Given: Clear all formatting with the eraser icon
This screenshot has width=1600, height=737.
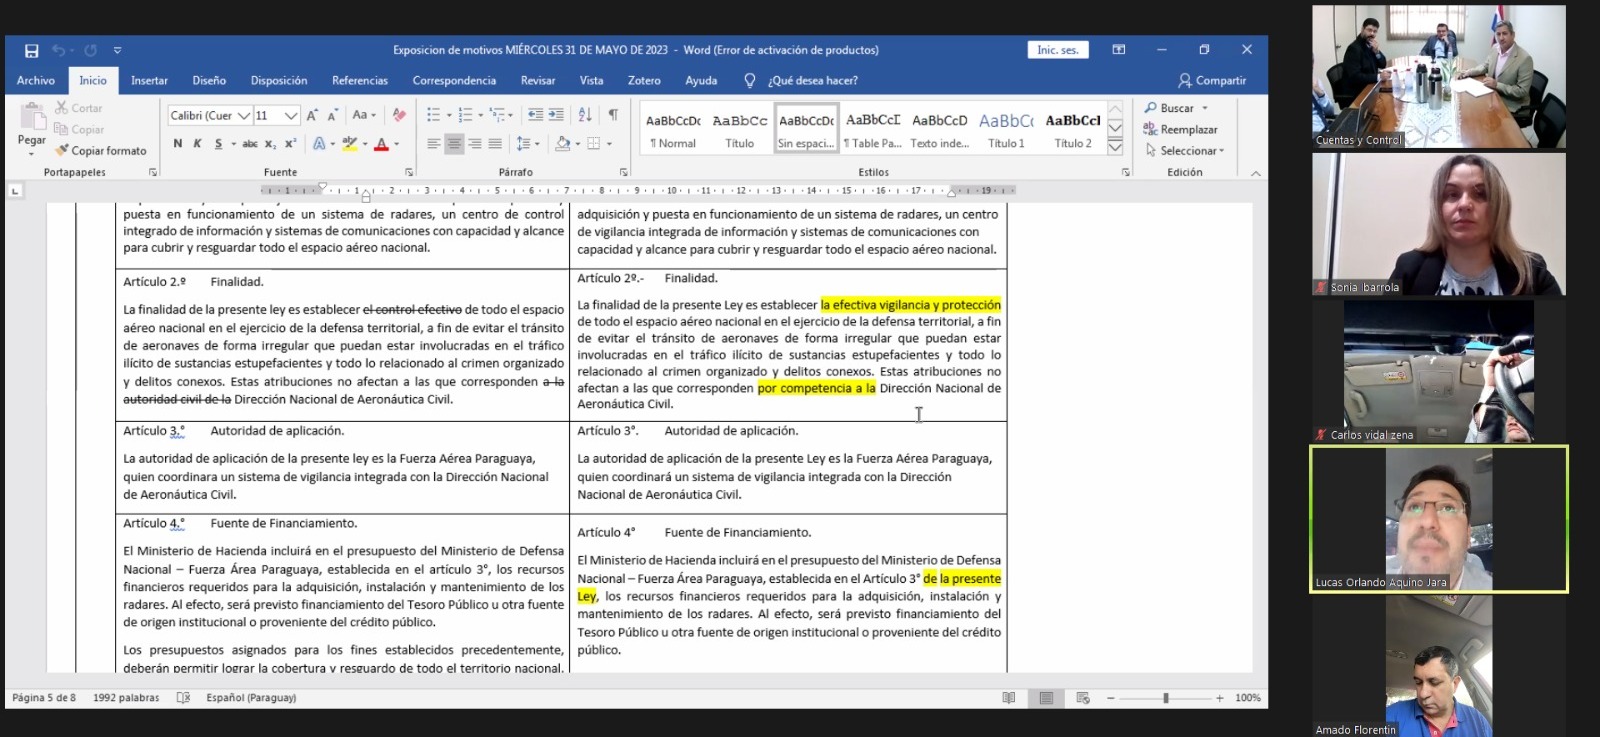Looking at the screenshot, I should 399,115.
